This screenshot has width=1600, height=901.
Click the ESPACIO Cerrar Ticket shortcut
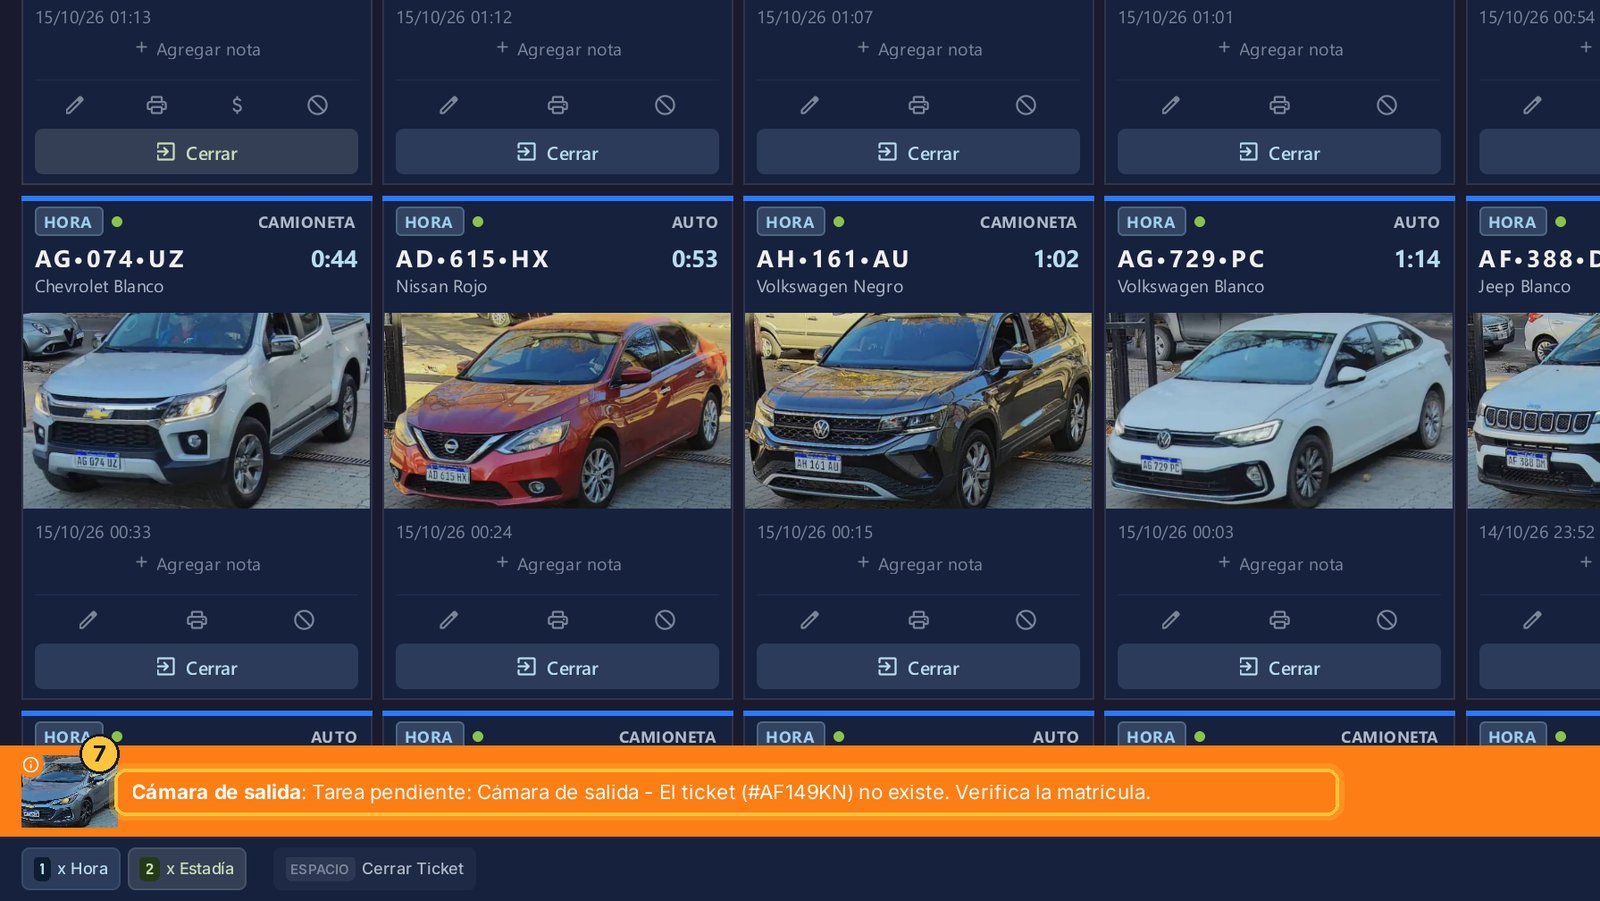[x=375, y=869]
